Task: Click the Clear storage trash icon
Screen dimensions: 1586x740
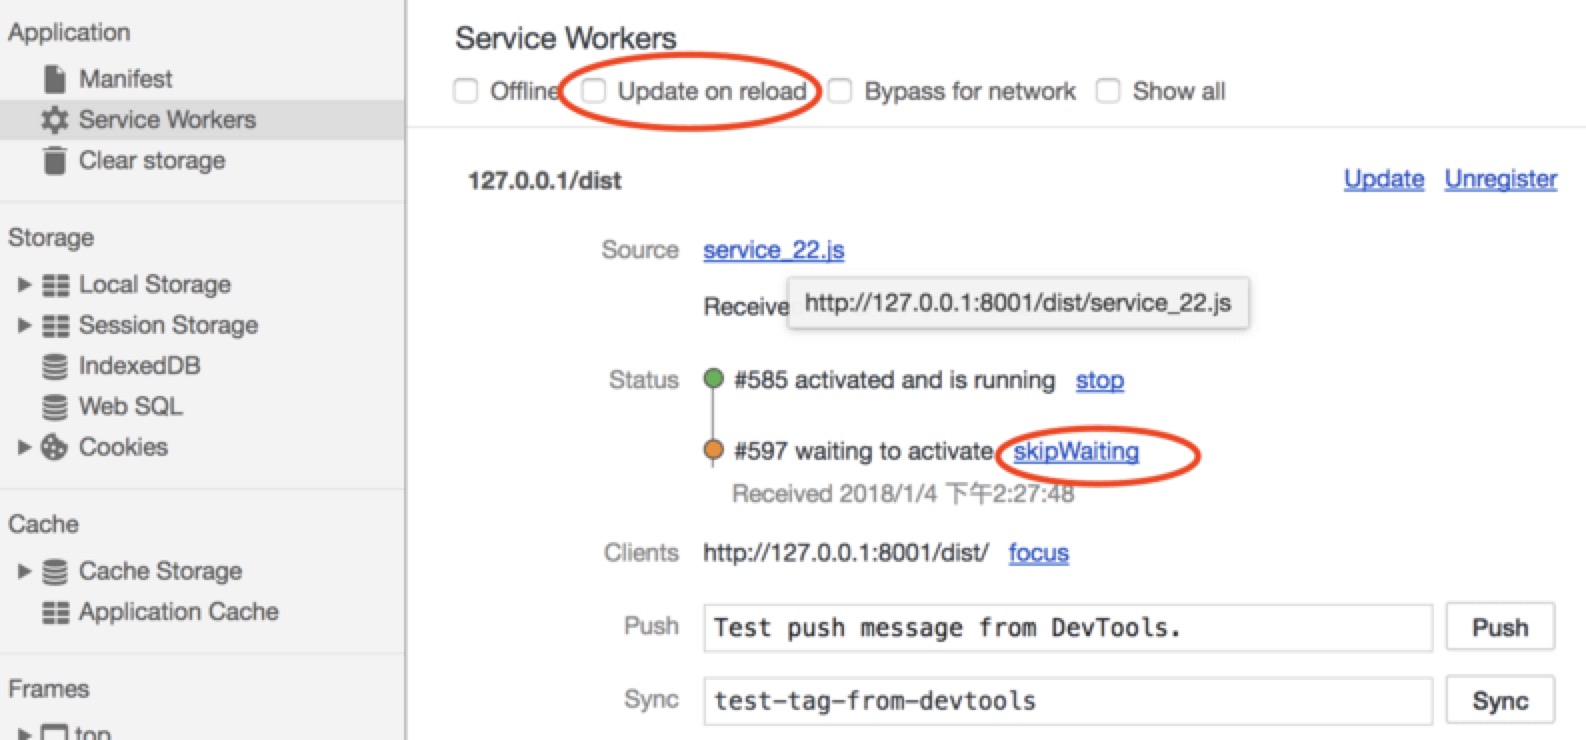Action: 55,160
